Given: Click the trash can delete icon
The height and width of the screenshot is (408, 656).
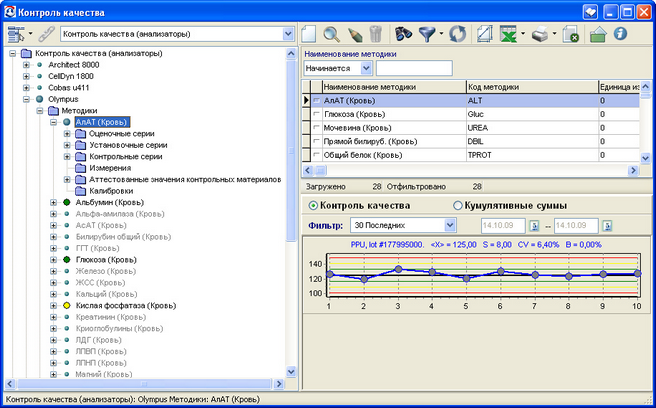Looking at the screenshot, I should click(373, 33).
